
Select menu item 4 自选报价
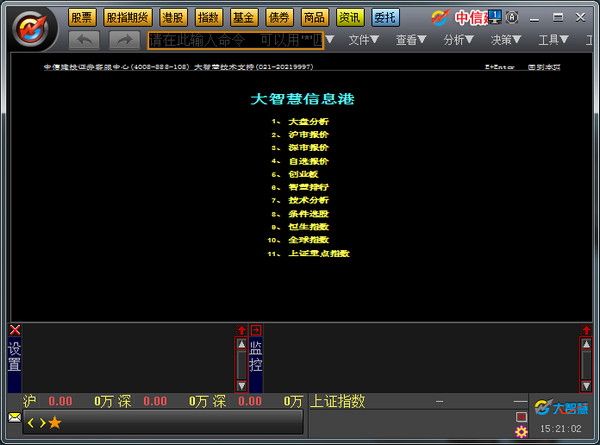[300, 161]
